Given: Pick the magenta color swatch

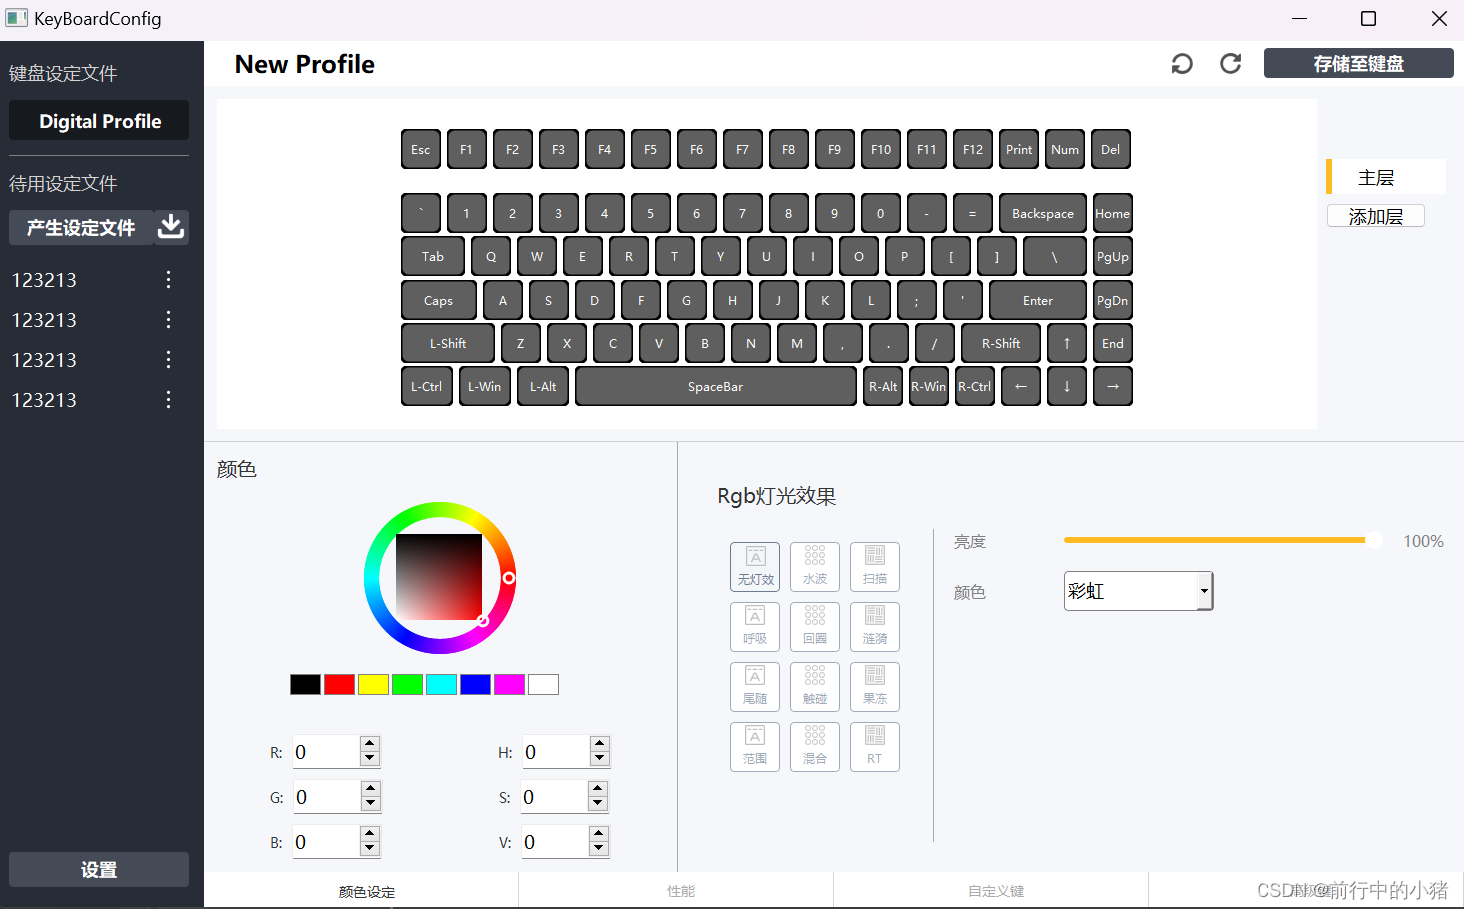Looking at the screenshot, I should coord(509,684).
